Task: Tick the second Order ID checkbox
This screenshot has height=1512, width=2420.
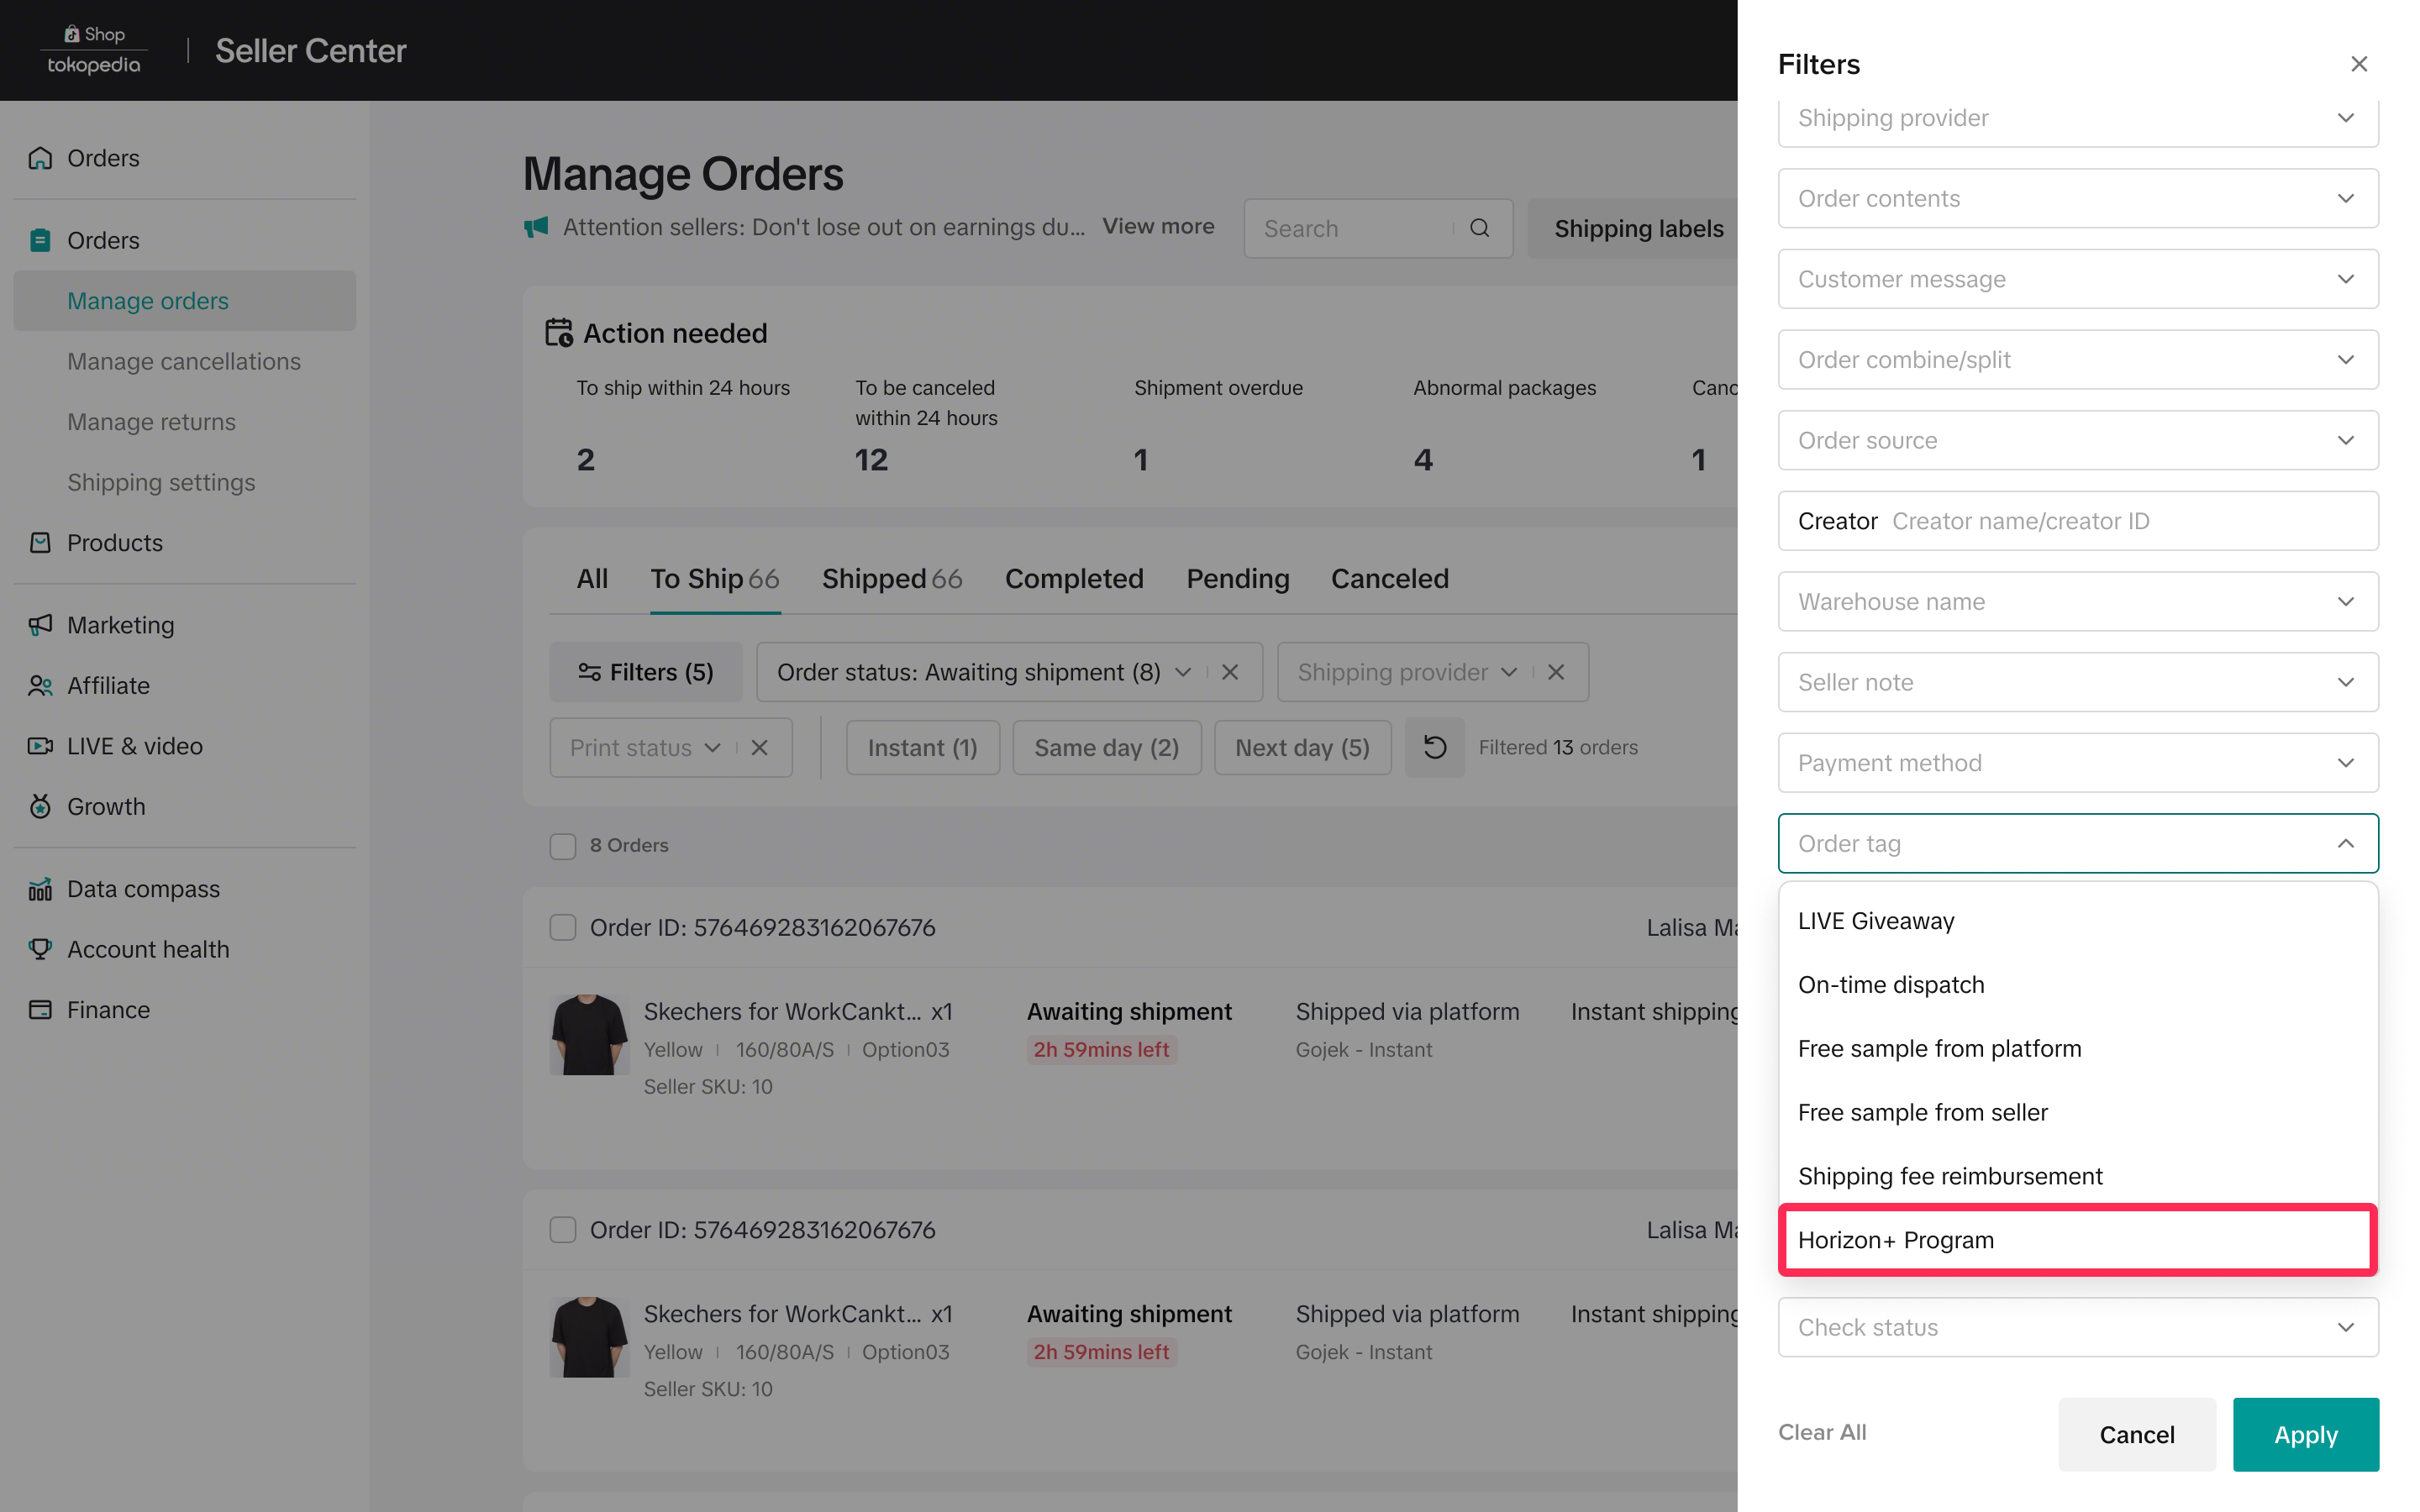Action: [563, 1230]
